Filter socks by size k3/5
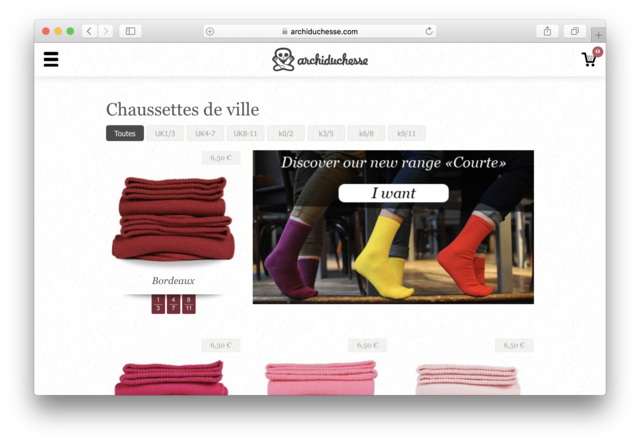The image size is (640, 444). (326, 133)
